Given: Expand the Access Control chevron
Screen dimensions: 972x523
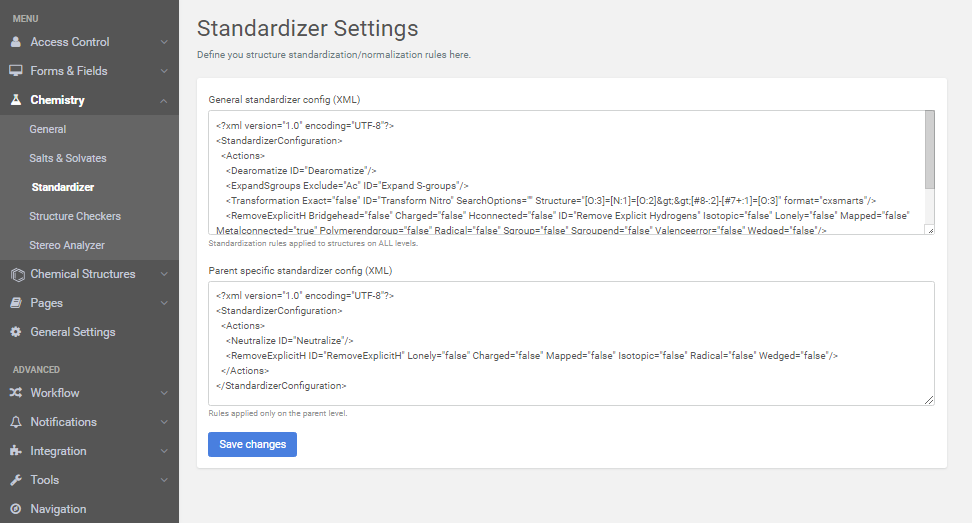Looking at the screenshot, I should 163,42.
